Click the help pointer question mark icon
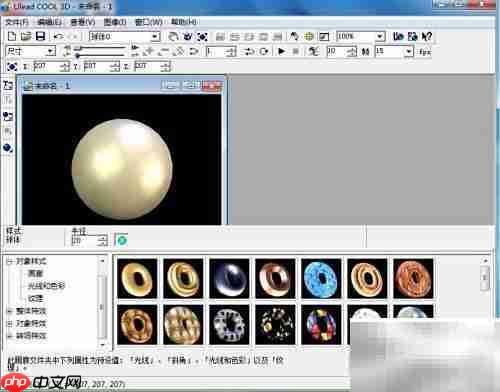 427,36
